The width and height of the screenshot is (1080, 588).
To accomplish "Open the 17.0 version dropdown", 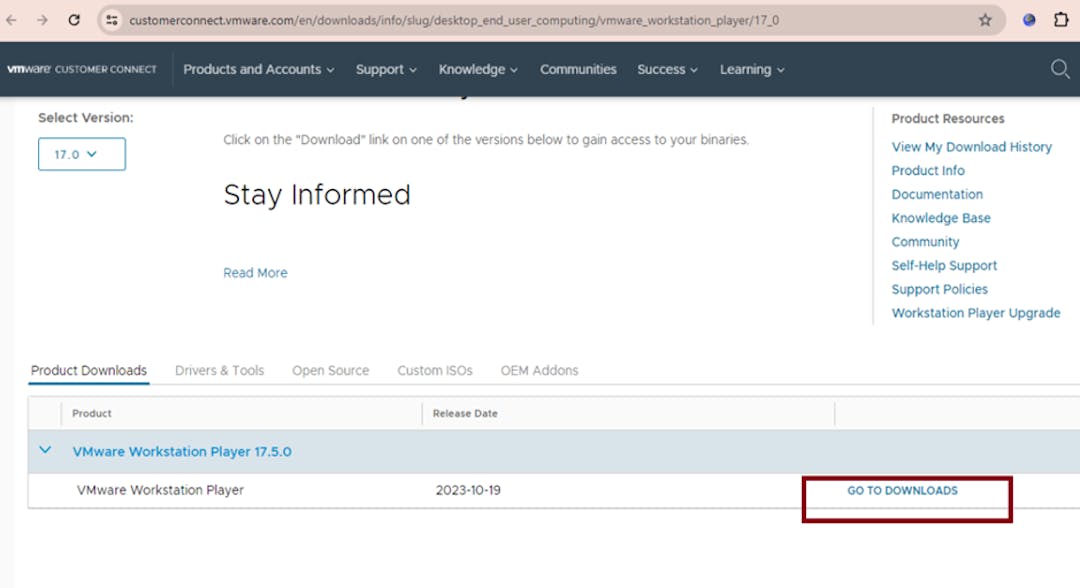I will click(82, 154).
